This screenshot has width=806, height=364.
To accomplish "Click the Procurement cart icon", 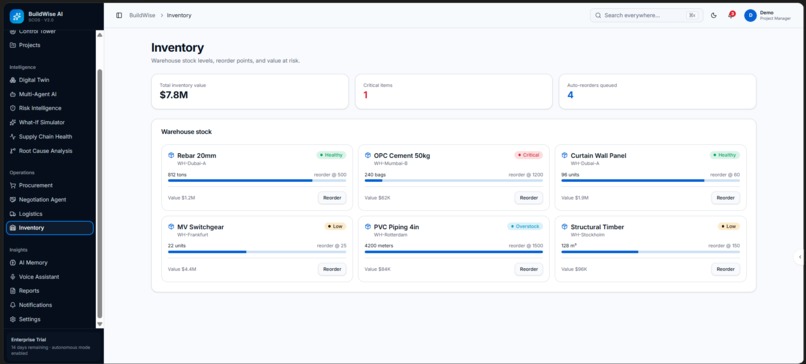I will pos(13,186).
